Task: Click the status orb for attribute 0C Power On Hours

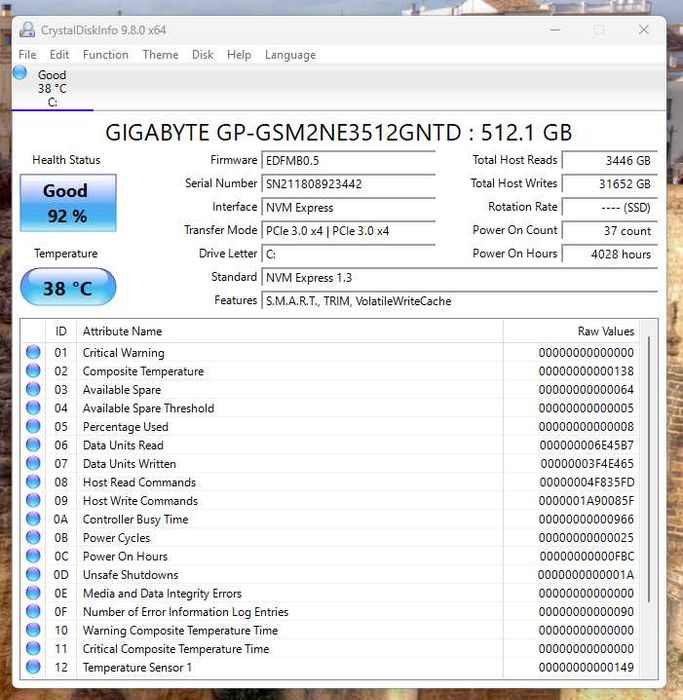Action: (x=33, y=556)
